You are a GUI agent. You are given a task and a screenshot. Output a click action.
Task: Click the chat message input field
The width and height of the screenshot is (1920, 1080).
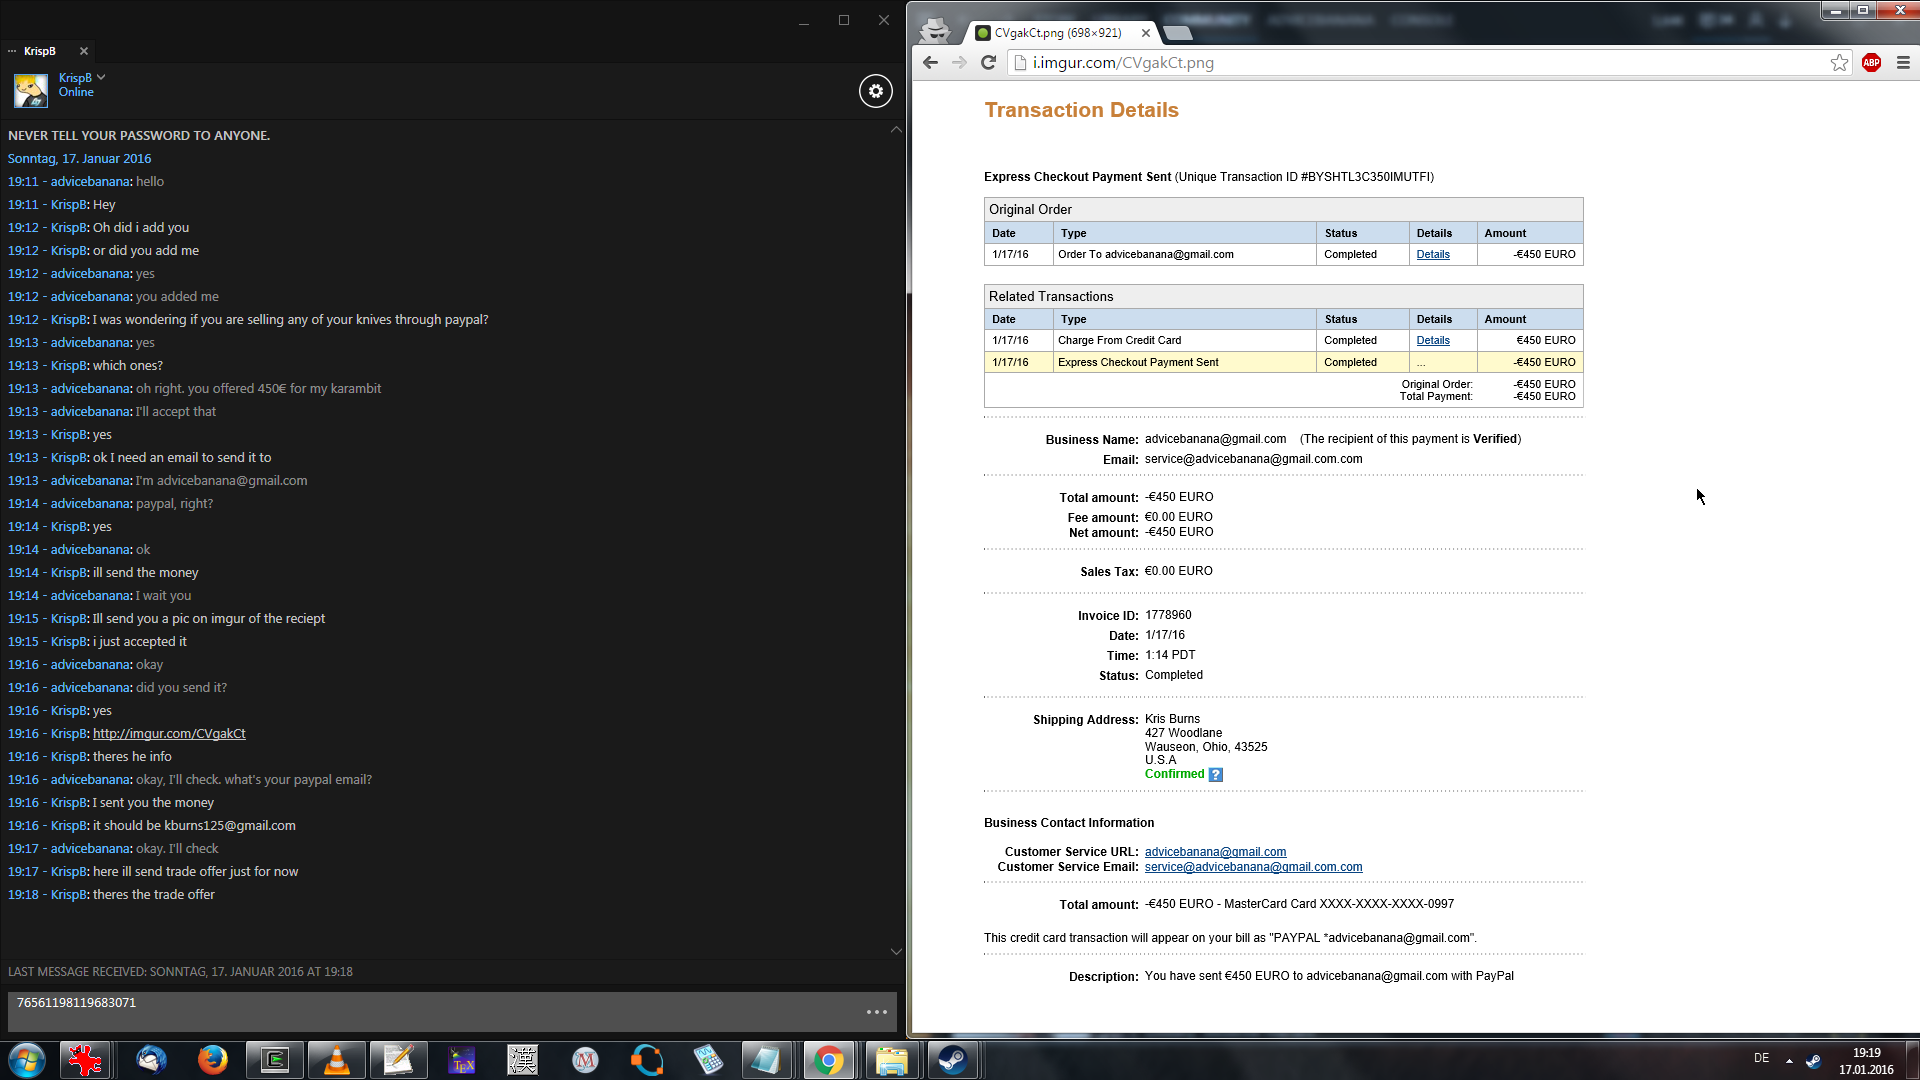tap(430, 1010)
